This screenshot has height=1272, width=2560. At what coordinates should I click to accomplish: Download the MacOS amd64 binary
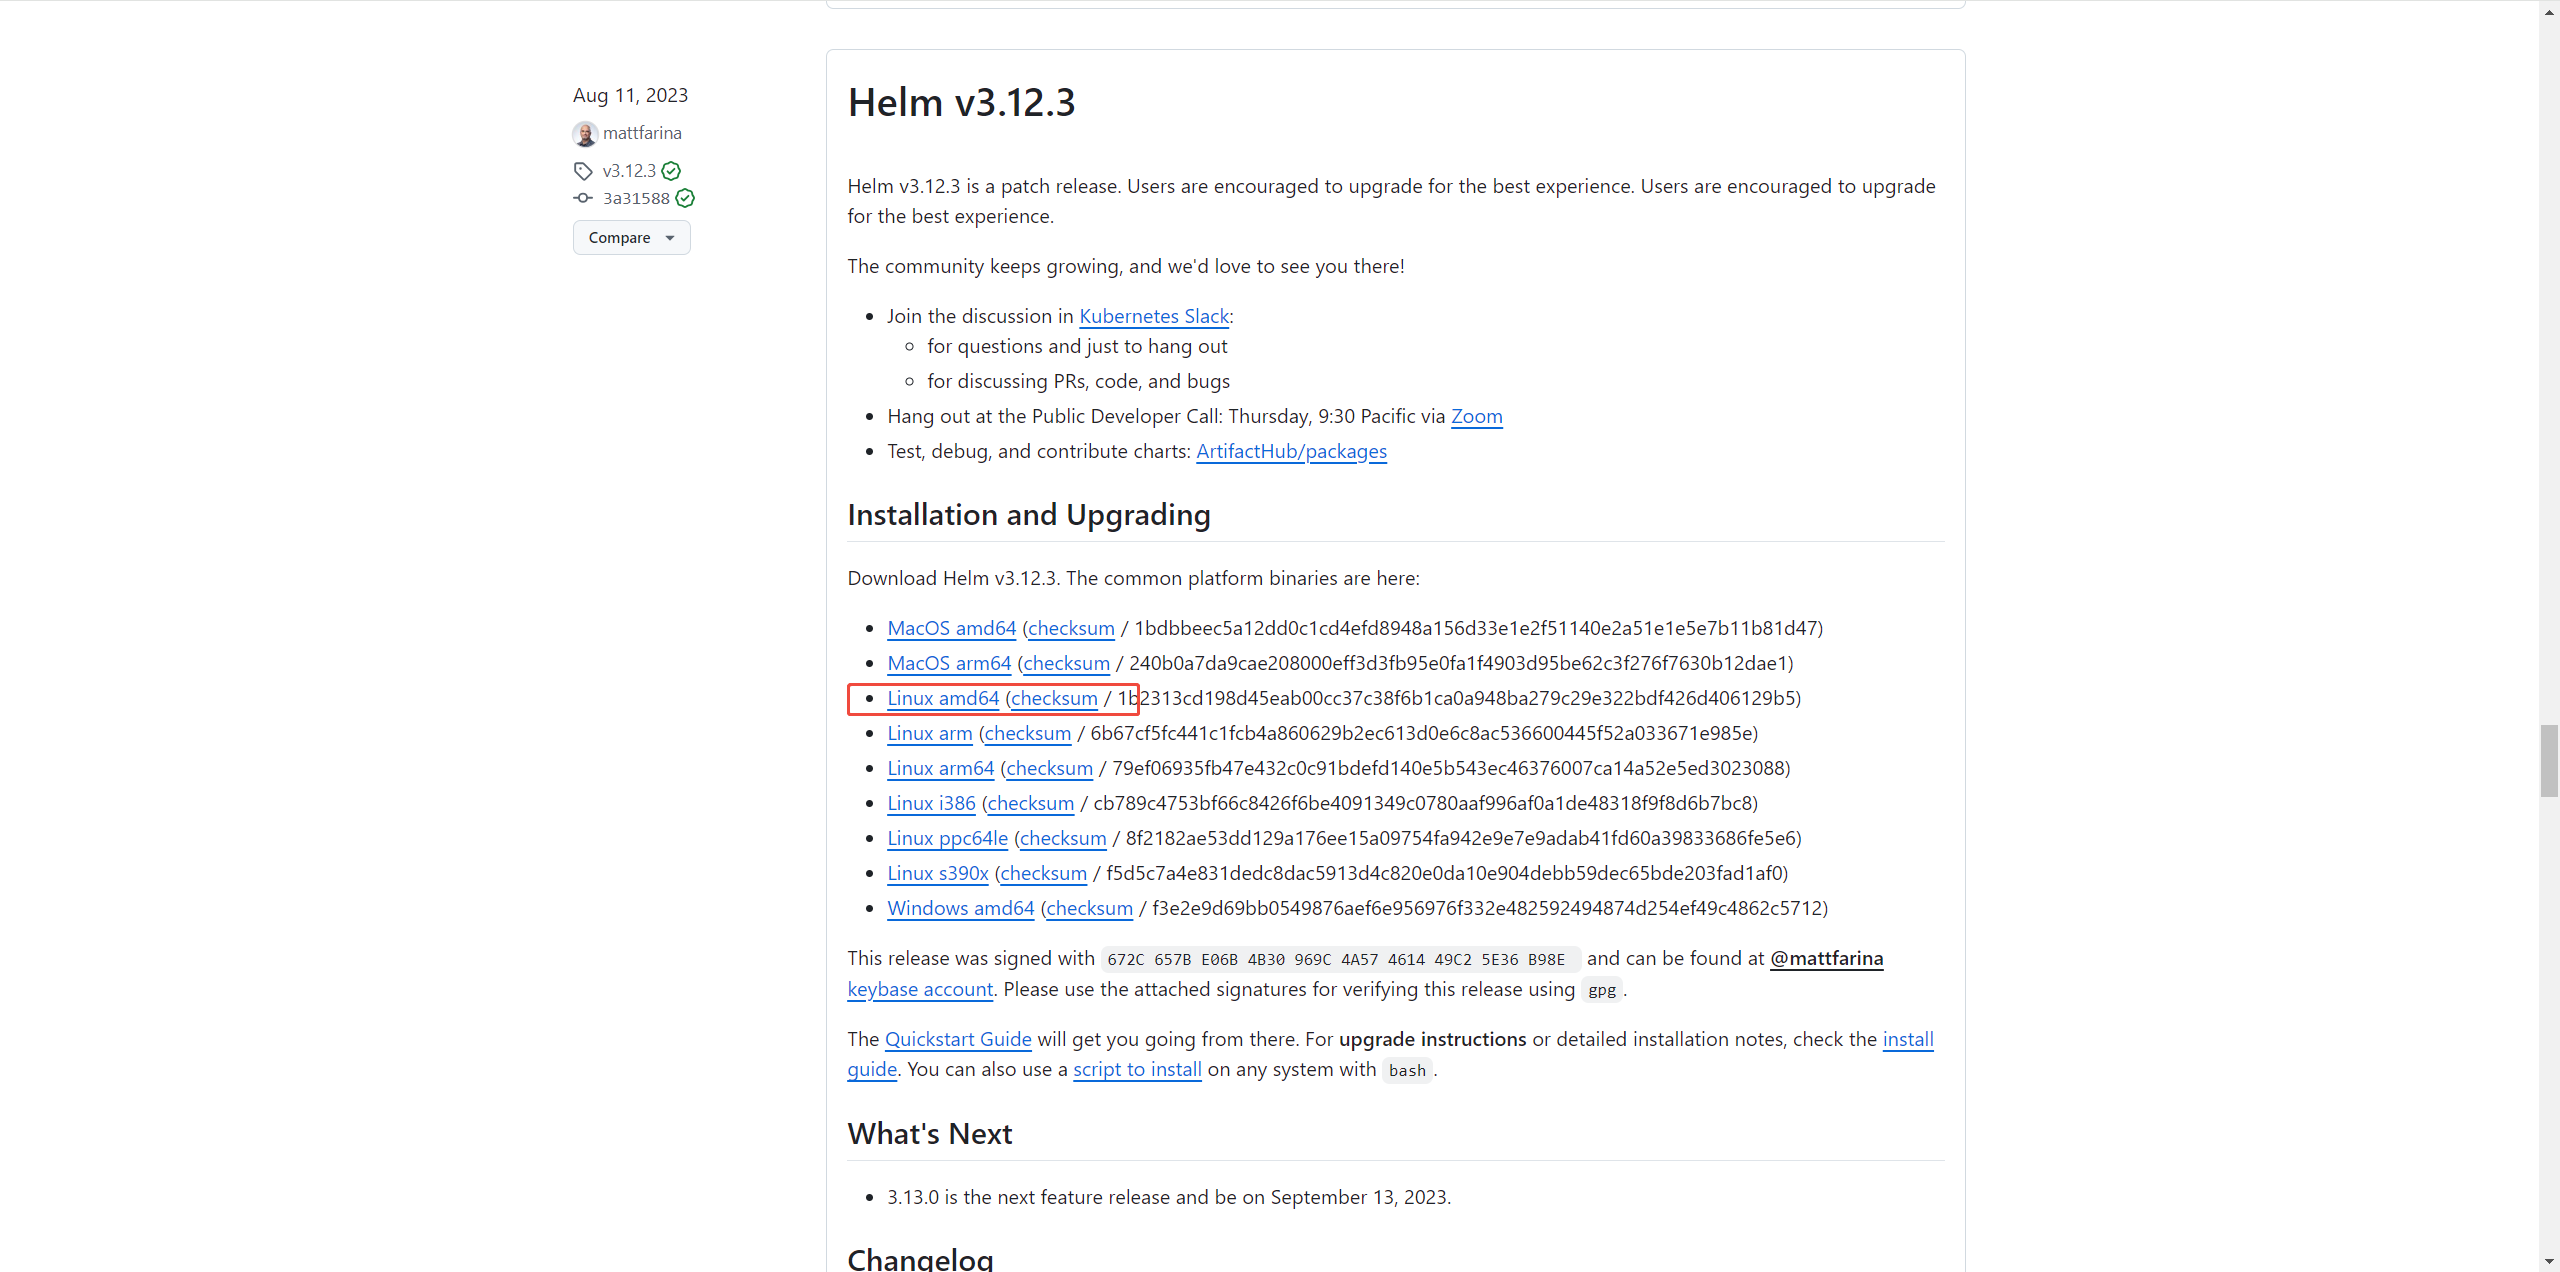951,628
